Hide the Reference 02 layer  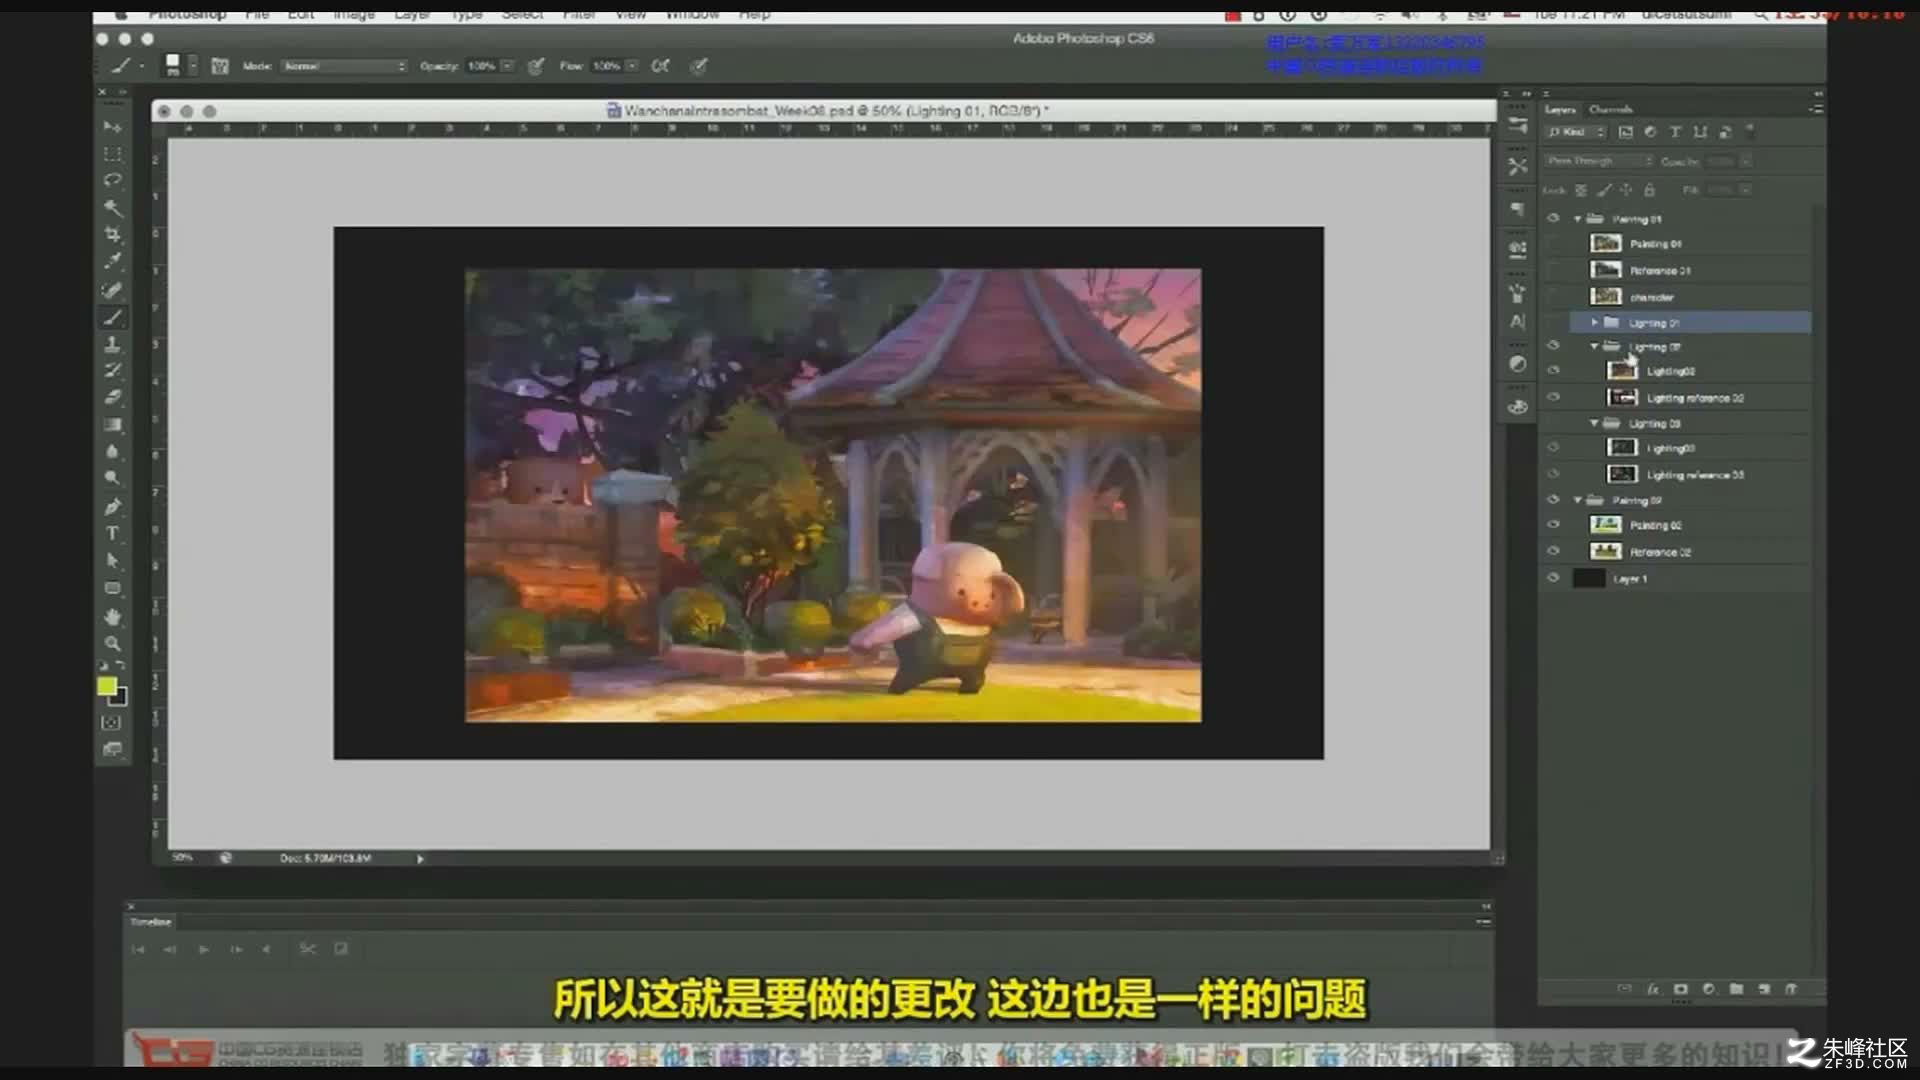(1553, 551)
